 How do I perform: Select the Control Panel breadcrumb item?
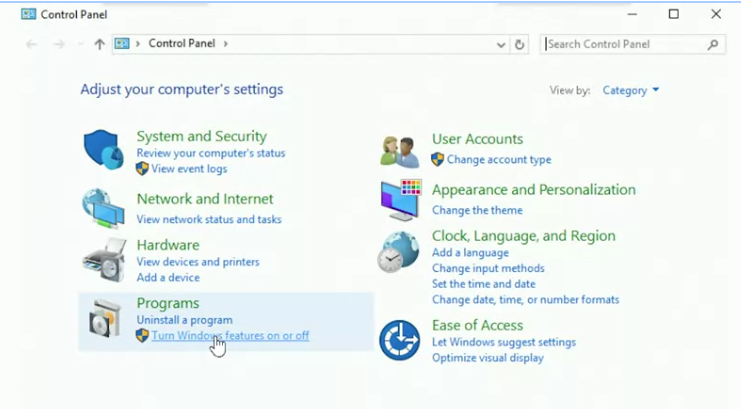[x=182, y=44]
